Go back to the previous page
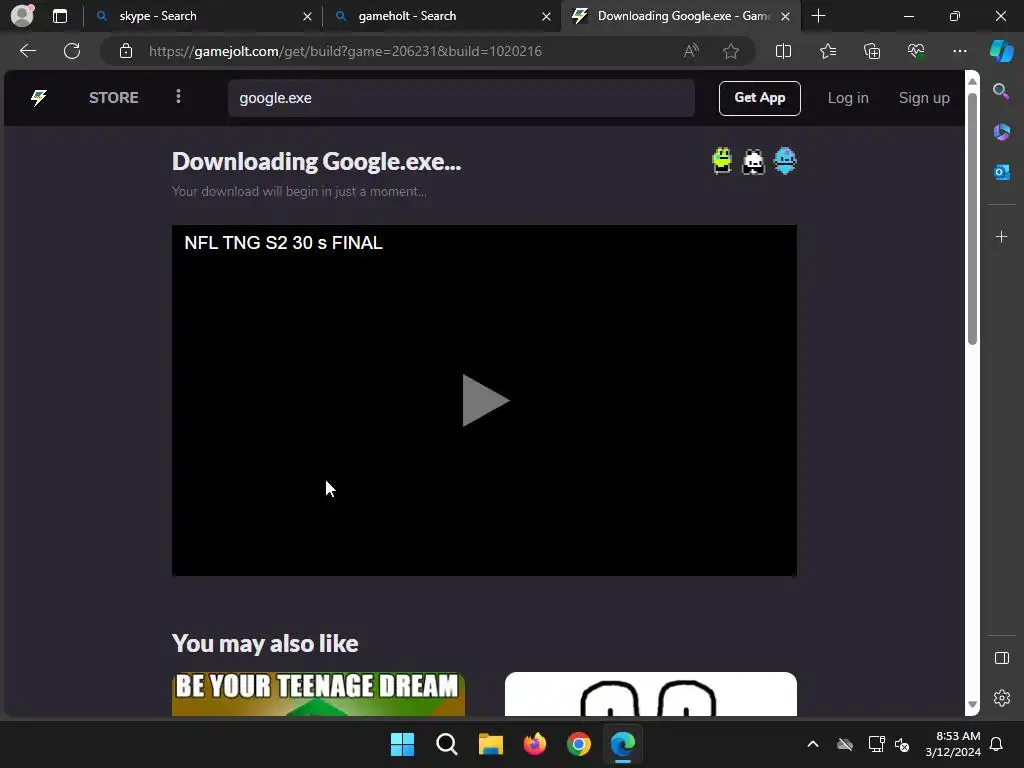Viewport: 1024px width, 768px height. click(28, 51)
